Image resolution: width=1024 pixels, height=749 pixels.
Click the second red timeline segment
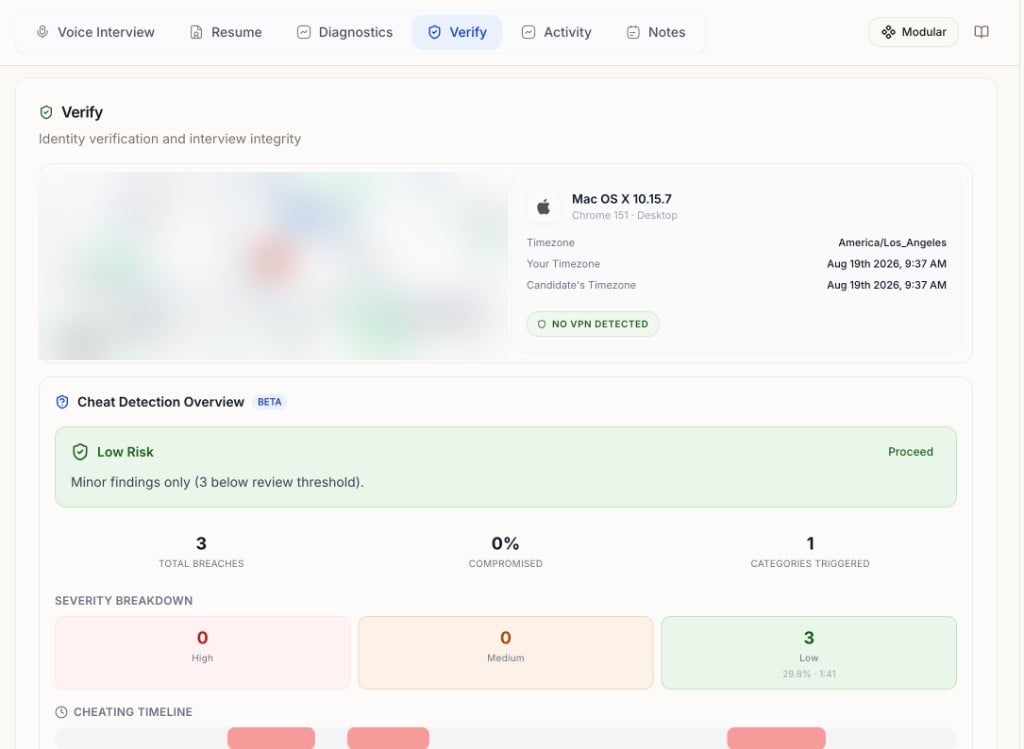(x=388, y=739)
